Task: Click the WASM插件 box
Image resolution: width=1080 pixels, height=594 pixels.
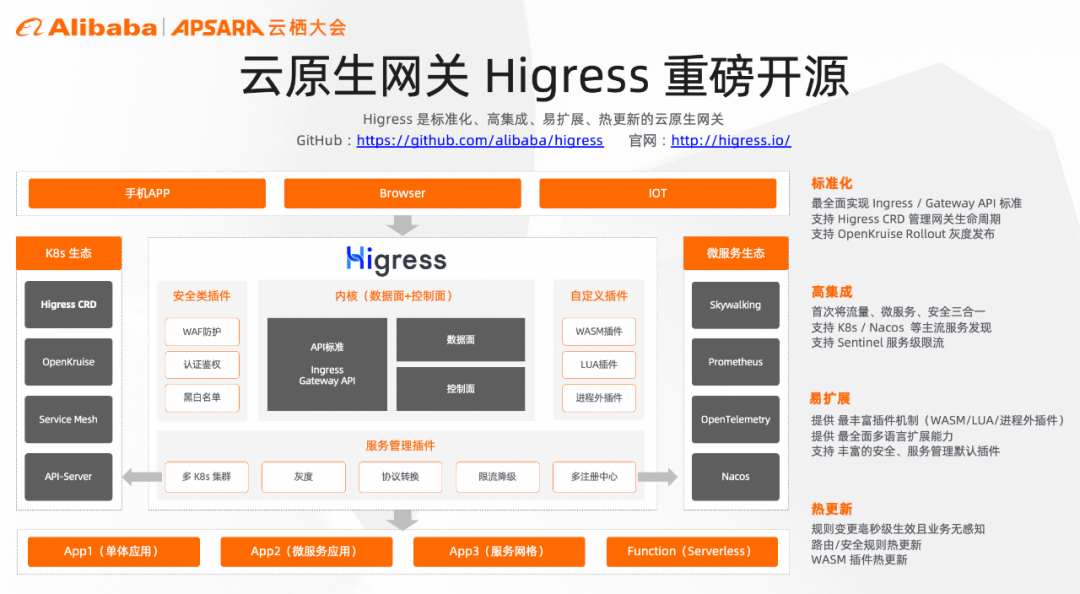Action: tap(599, 331)
